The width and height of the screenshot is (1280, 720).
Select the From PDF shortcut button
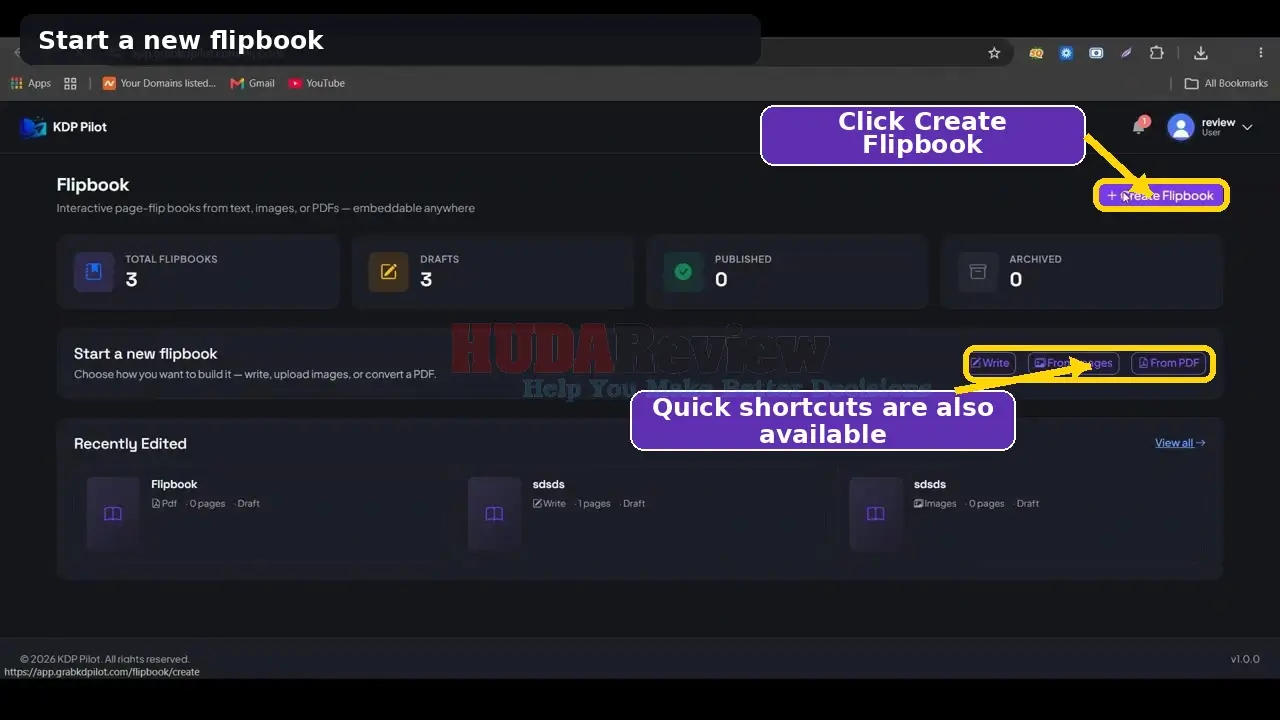pyautogui.click(x=1168, y=363)
